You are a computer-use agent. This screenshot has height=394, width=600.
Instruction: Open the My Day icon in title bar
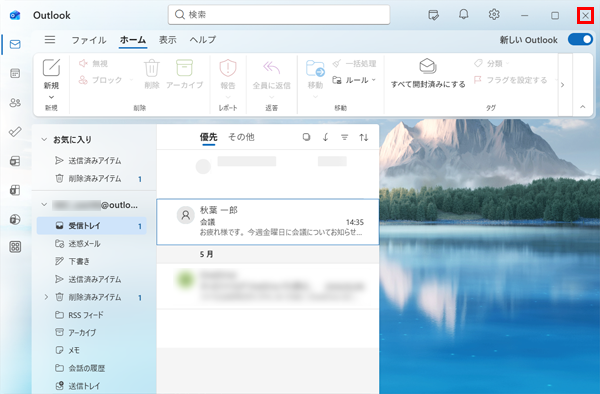coord(433,15)
